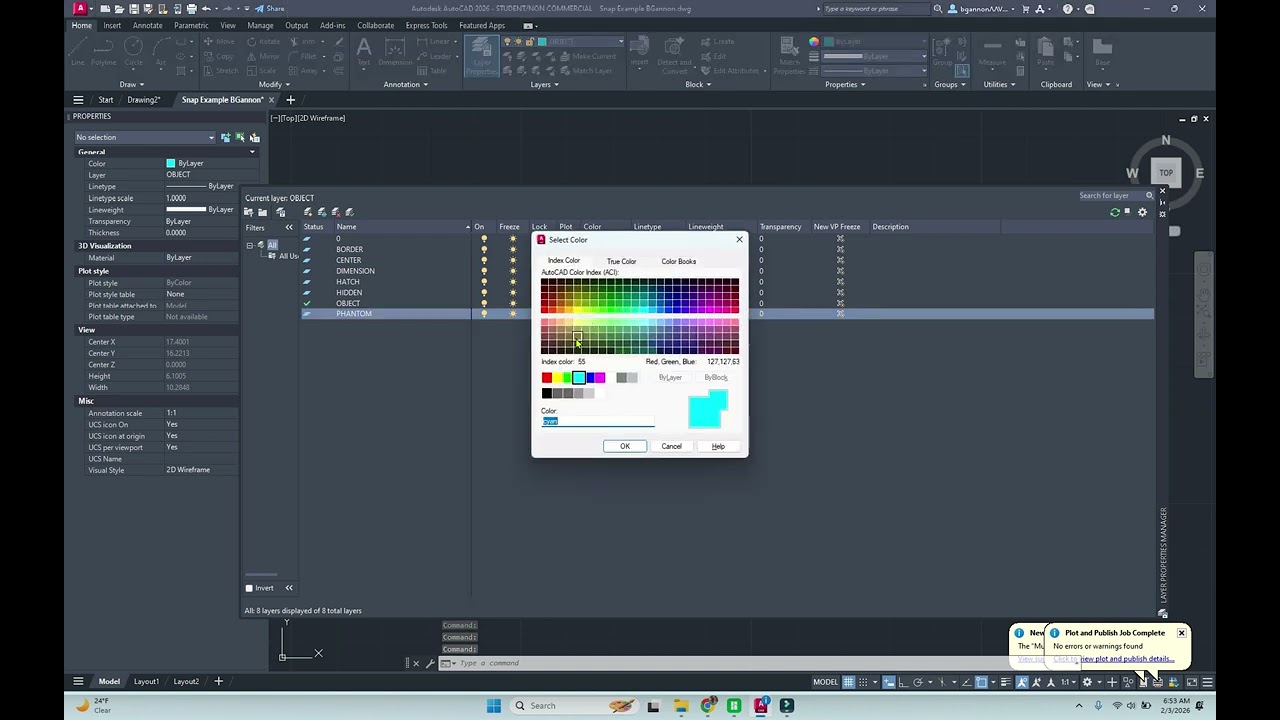Click the Text annotation tool in ribbon
The height and width of the screenshot is (720, 1280).
[364, 51]
